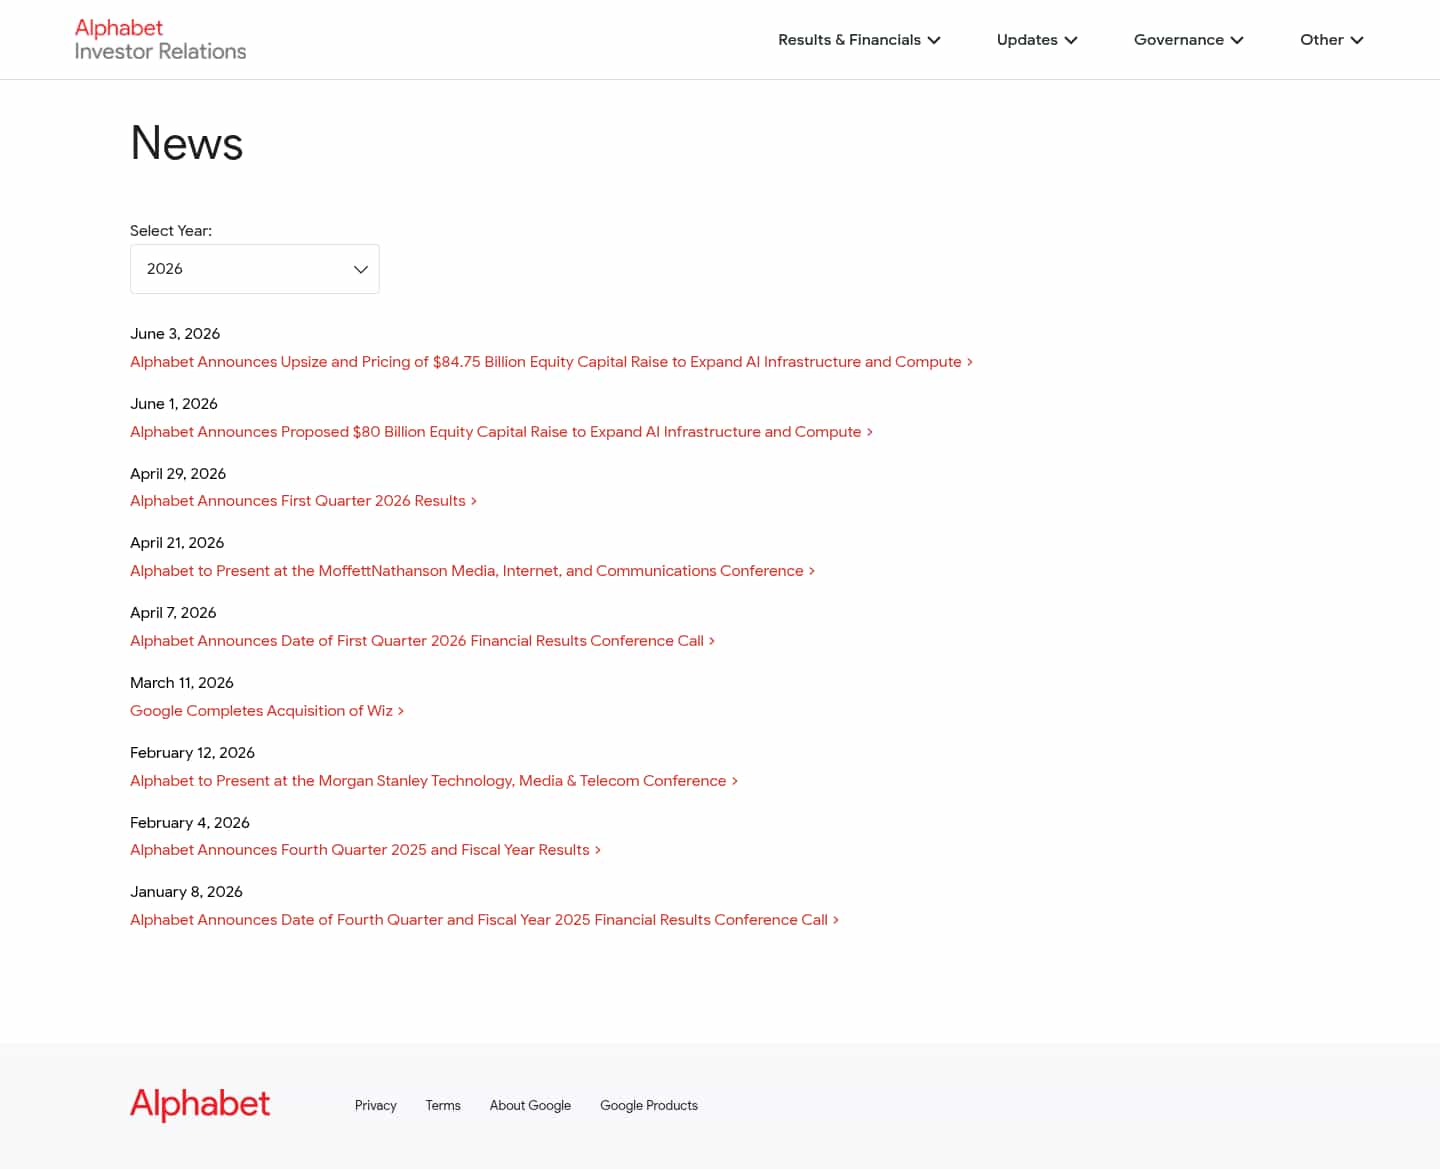Open Fourth Quarter 2025 Conference Call date announcement

click(x=484, y=920)
